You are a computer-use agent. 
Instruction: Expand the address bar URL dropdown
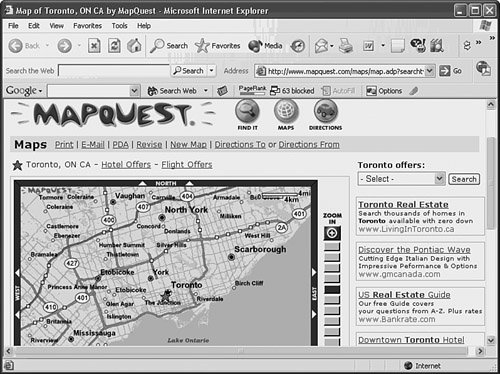[430, 71]
